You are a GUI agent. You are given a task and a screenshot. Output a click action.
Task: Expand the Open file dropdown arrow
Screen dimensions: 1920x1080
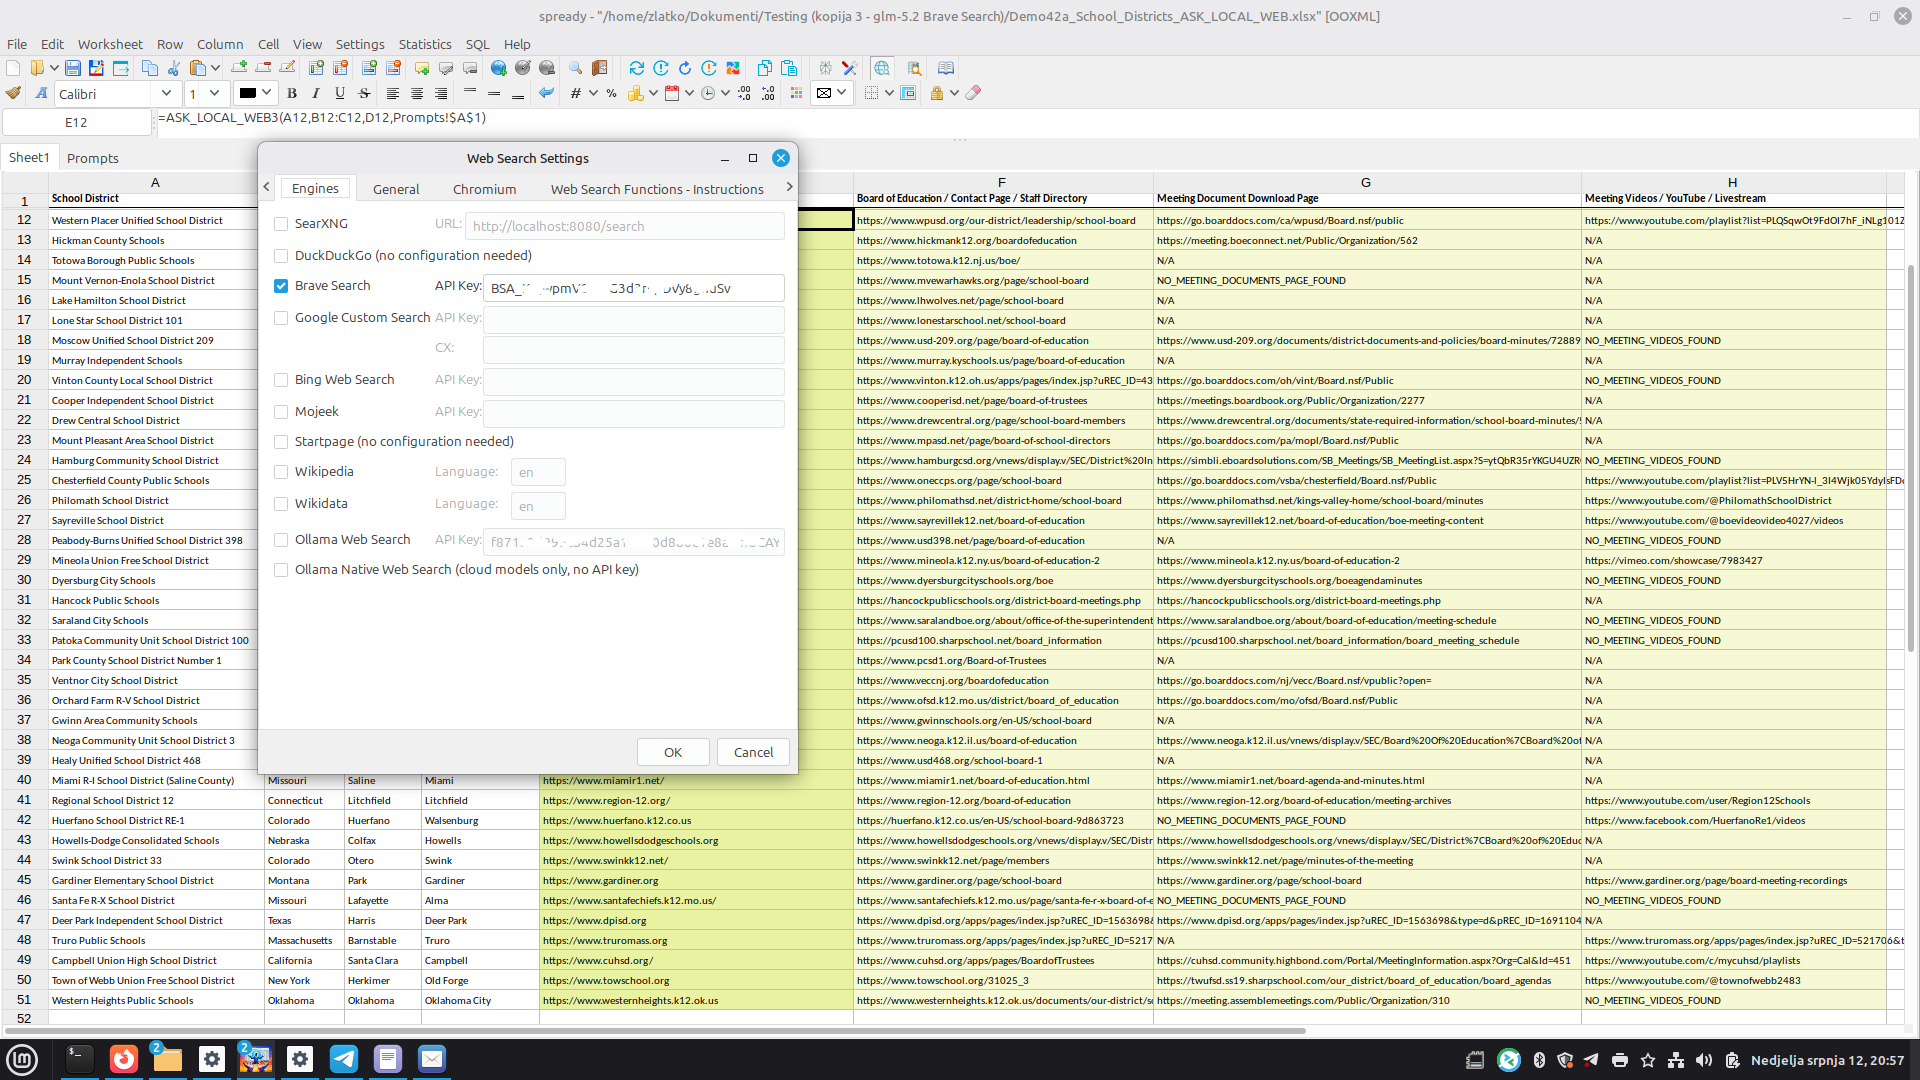(x=53, y=68)
